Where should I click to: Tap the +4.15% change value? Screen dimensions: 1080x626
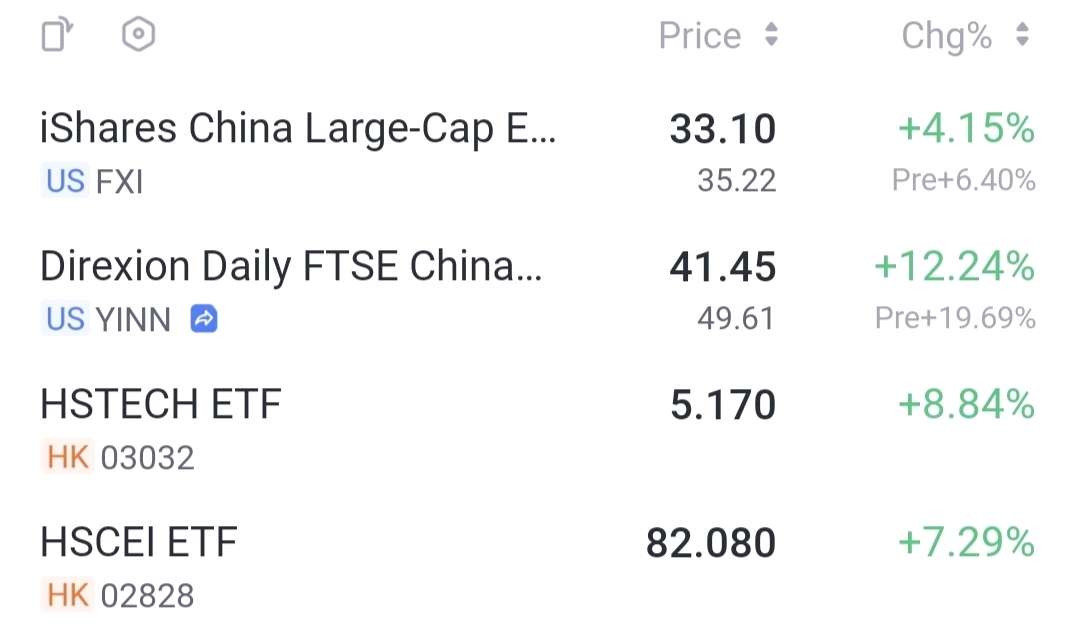(966, 129)
